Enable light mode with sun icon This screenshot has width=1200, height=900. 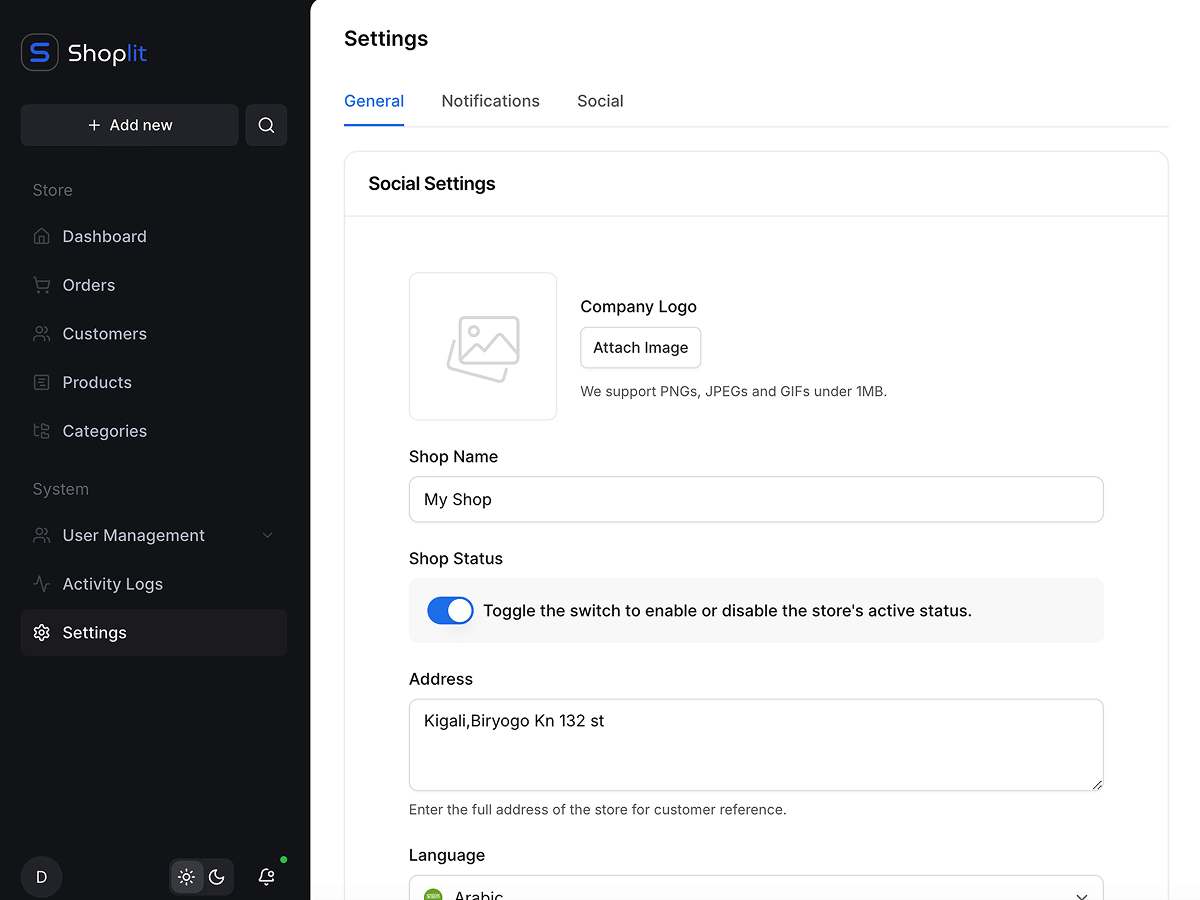tap(186, 877)
